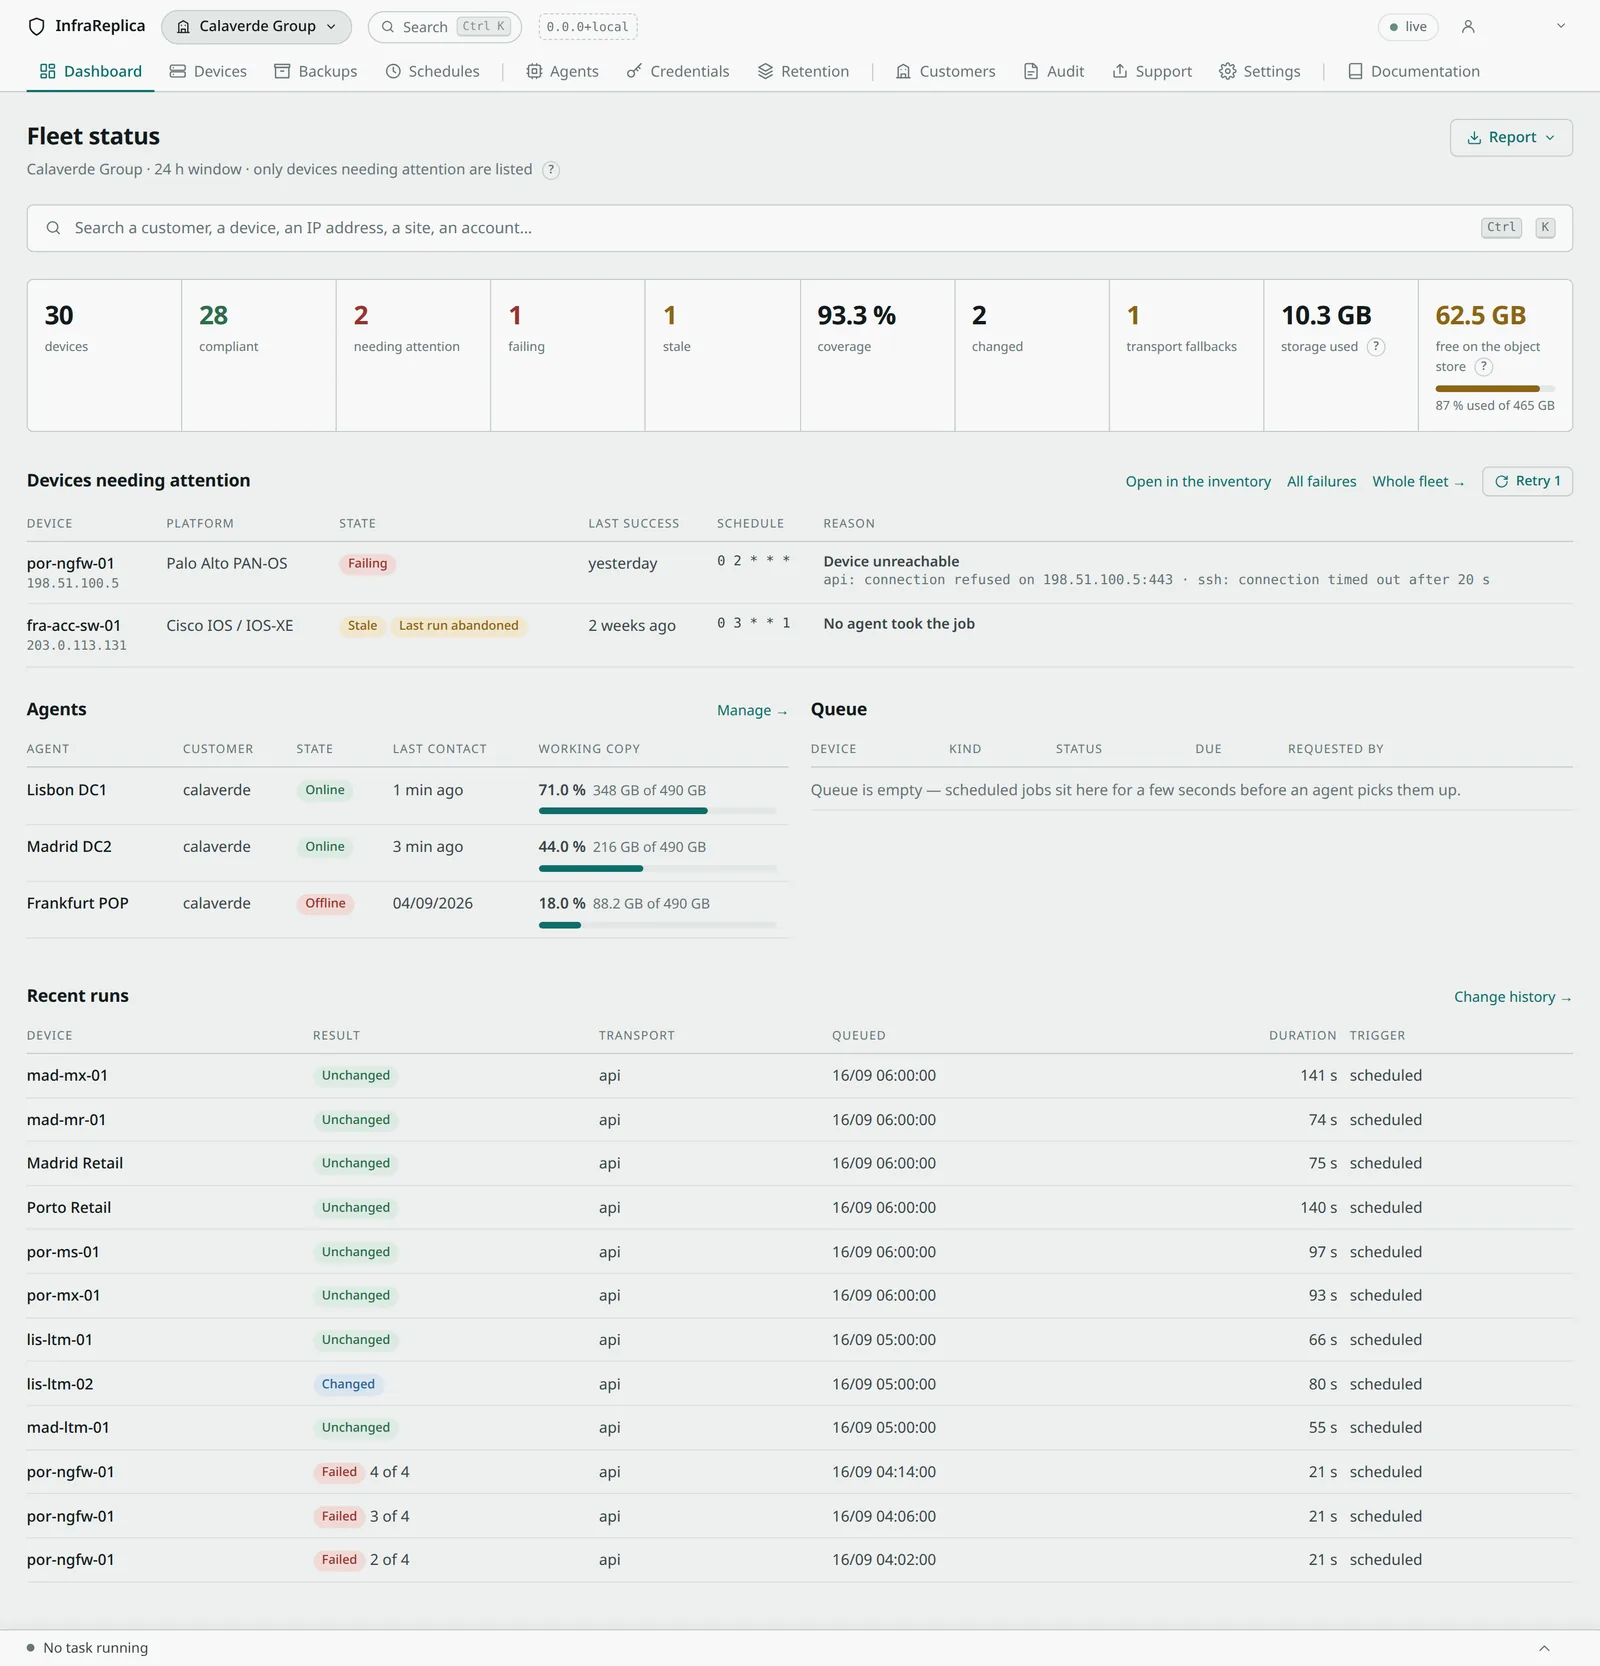Open the Documentation tab
The height and width of the screenshot is (1666, 1600).
[x=1414, y=71]
